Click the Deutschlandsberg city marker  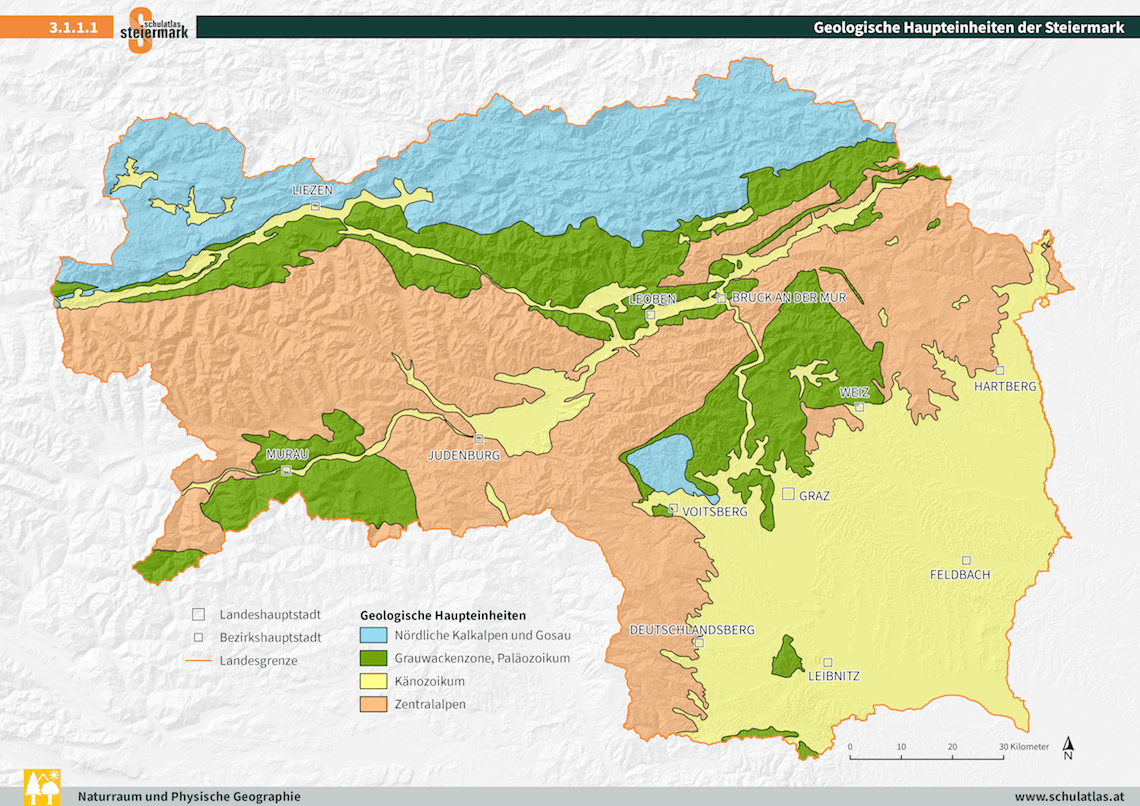[699, 642]
